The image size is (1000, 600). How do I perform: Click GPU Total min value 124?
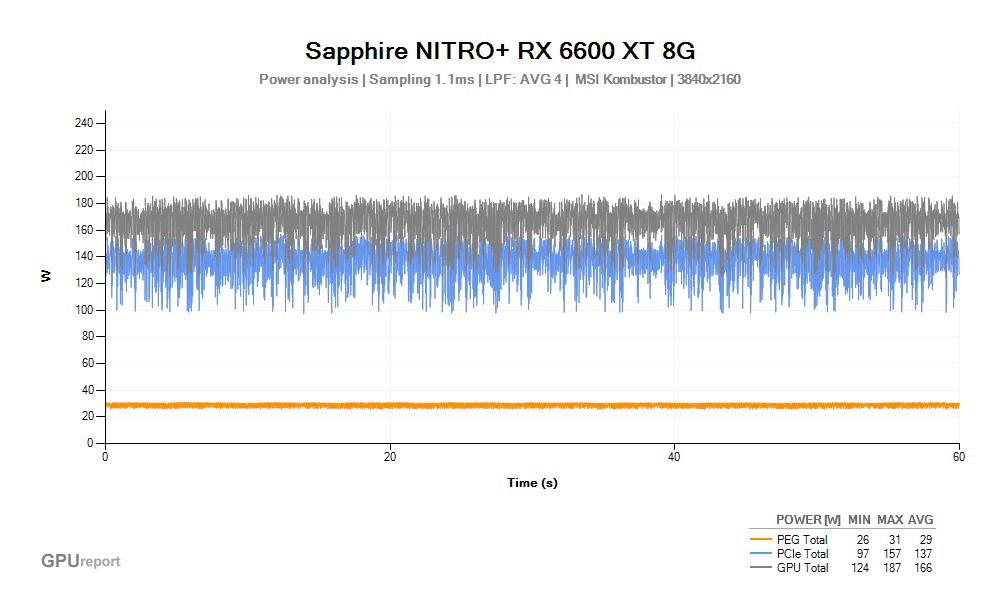pos(860,567)
